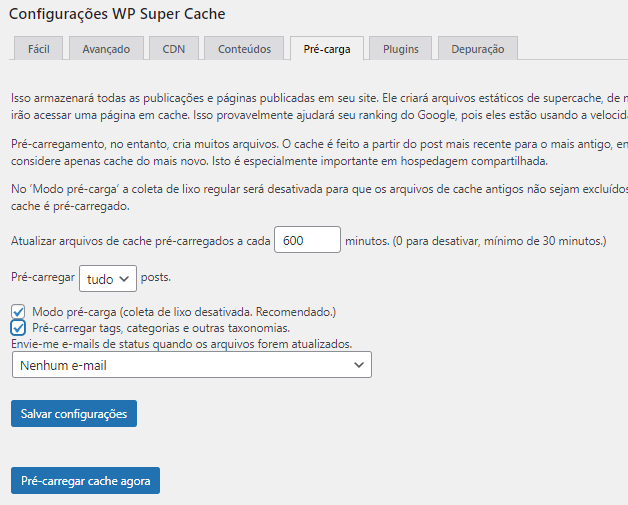Expand the 'tudo' posts dropdown
Viewport: 628px width, 505px height.
click(107, 279)
